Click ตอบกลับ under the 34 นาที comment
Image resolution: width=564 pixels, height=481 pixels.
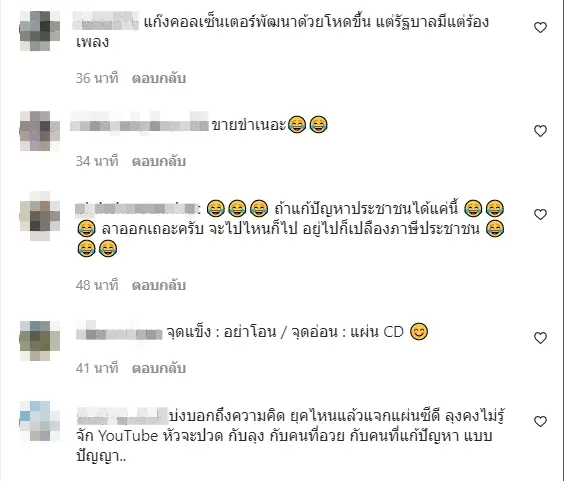(159, 161)
